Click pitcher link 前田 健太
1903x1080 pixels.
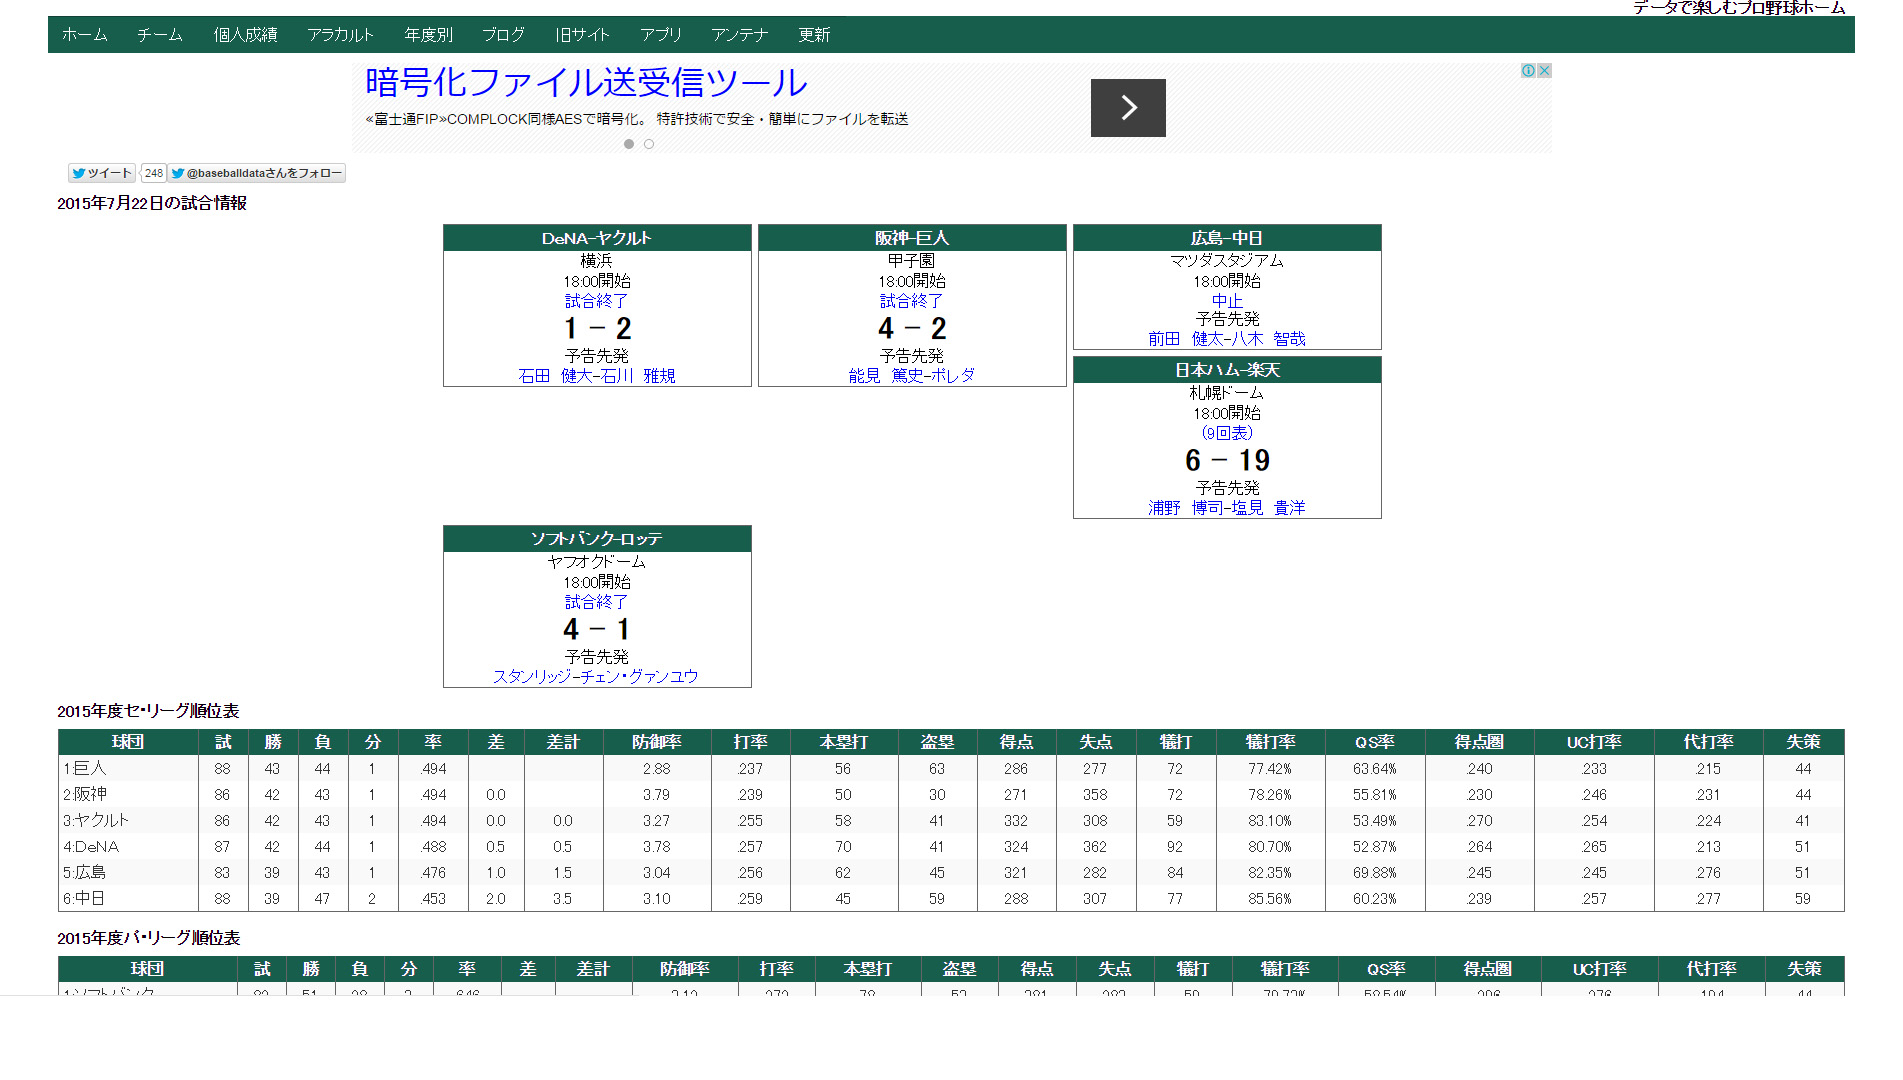pos(1185,338)
